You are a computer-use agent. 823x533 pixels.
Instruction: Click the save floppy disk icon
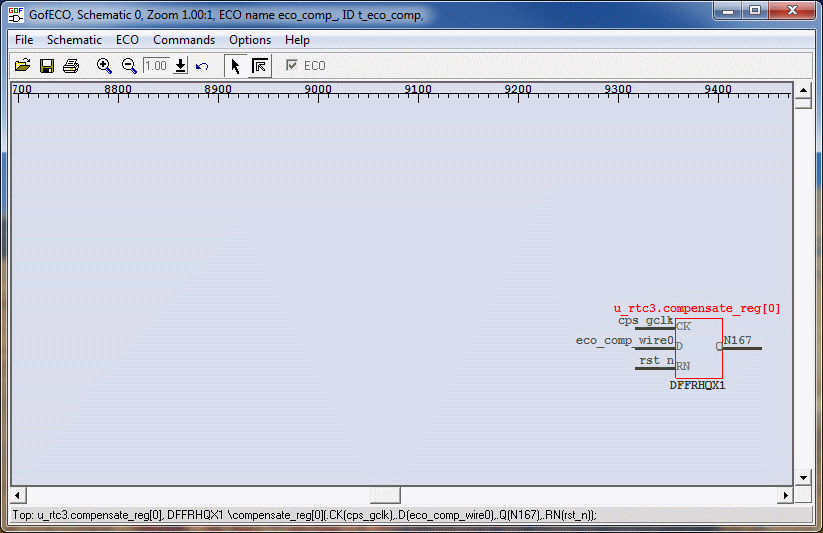pyautogui.click(x=46, y=66)
